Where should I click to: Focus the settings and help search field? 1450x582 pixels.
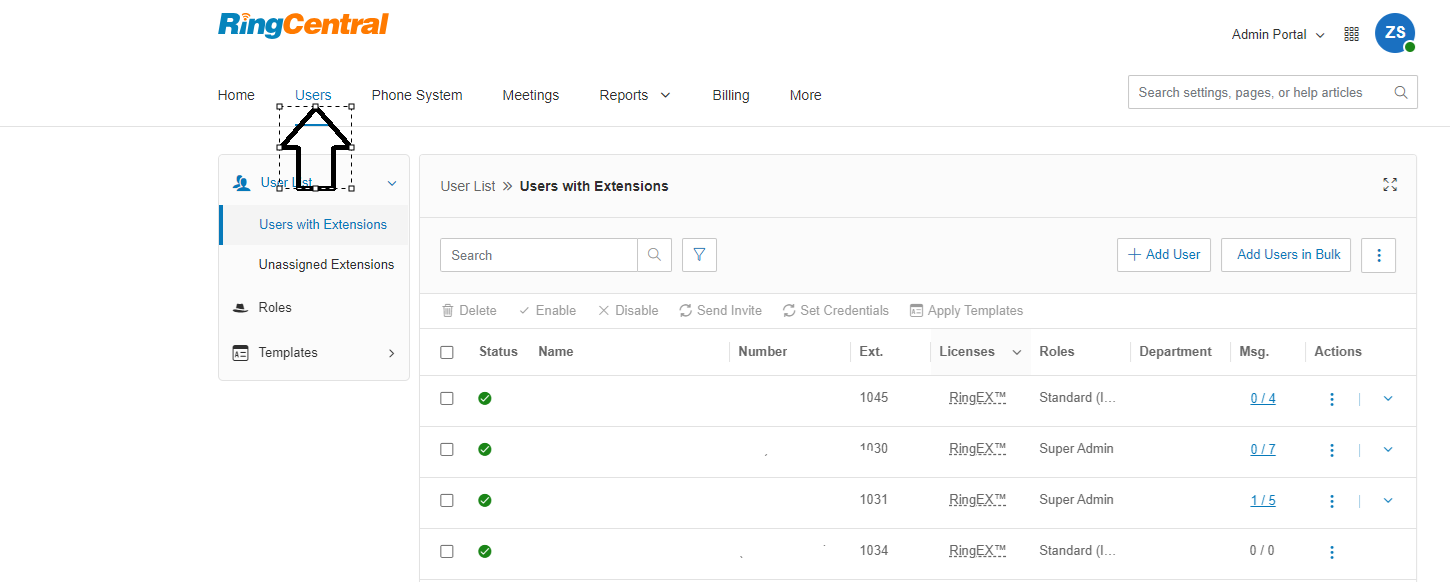point(1260,92)
